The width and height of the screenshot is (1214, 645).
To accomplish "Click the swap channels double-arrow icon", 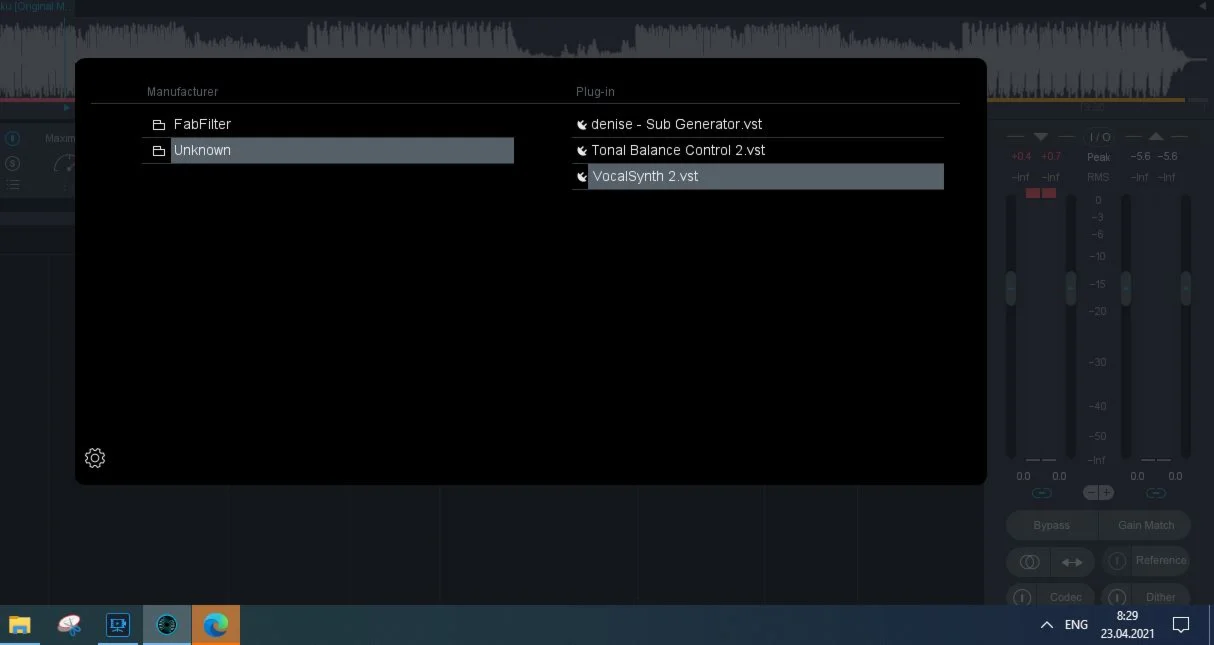I will 1072,562.
